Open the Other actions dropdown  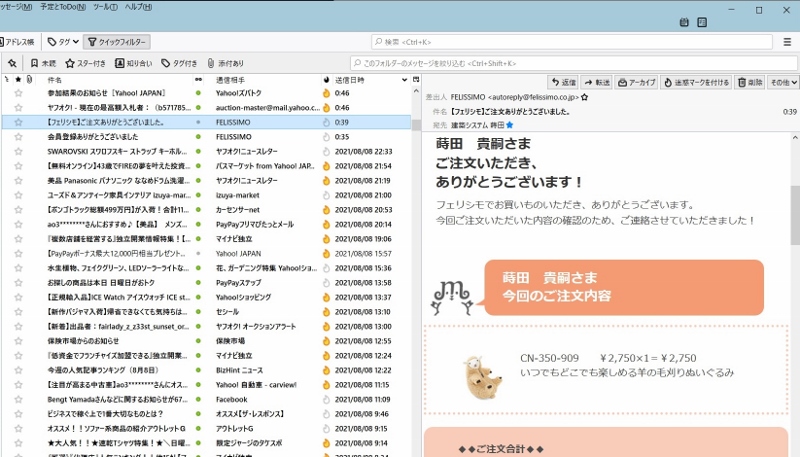[x=783, y=82]
